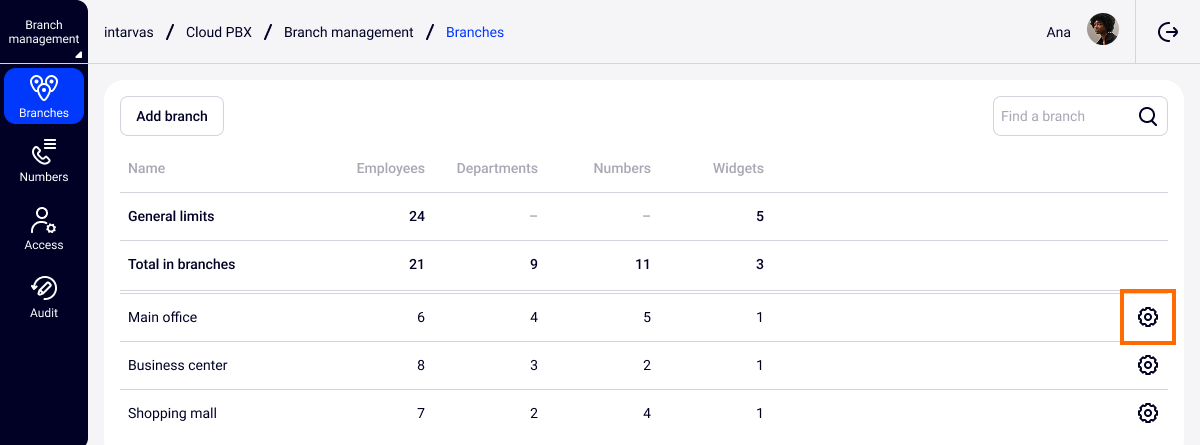Expand the Branch management module switcher
This screenshot has height=445, width=1200.
(44, 32)
